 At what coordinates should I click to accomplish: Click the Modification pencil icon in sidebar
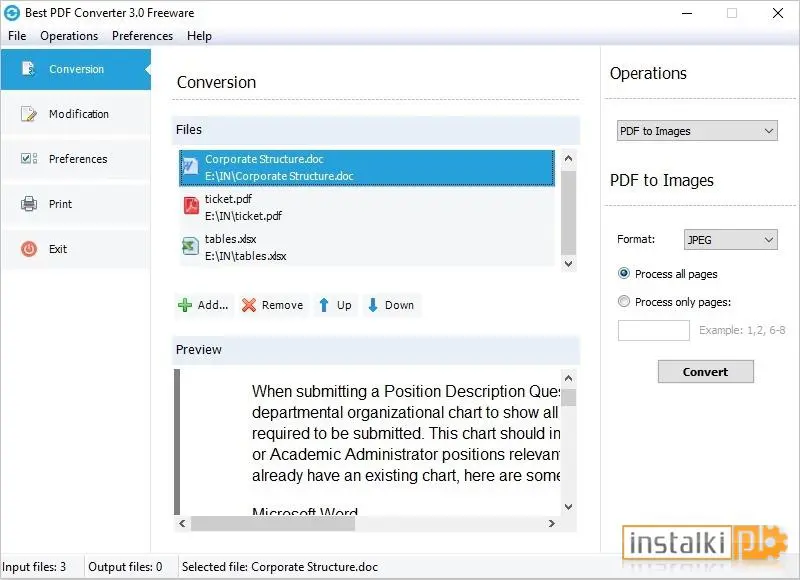[x=29, y=113]
